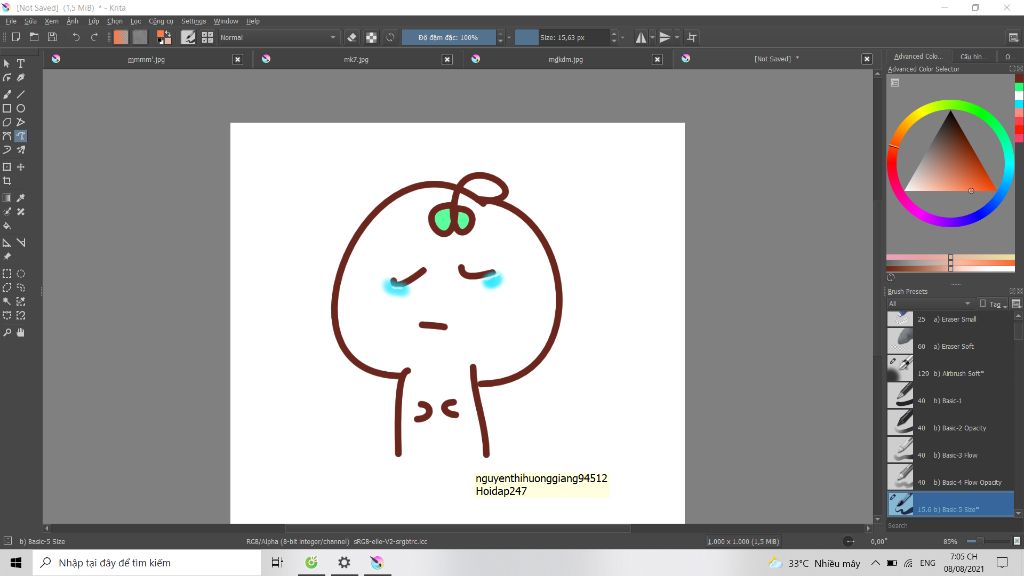Switch to mk7.jpg document tab
1024x576 pixels.
356,59
